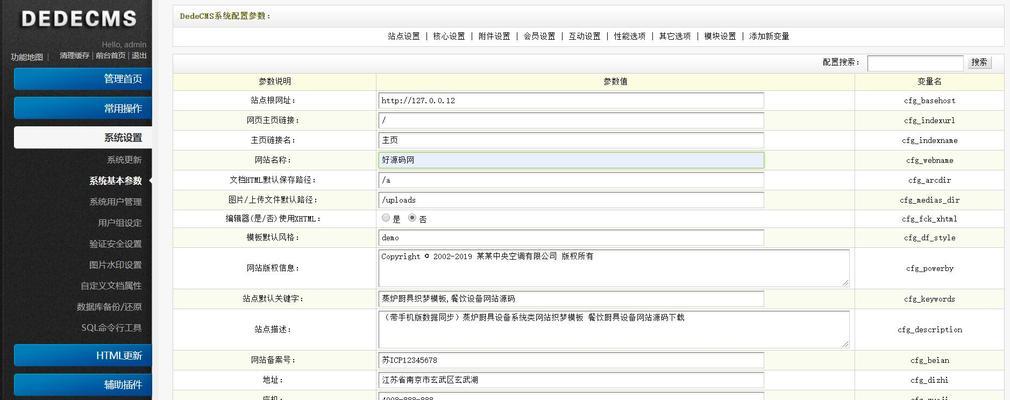1010x400 pixels.
Task: Click the 图片/上传文件默认路径 input field
Action: 571,200
